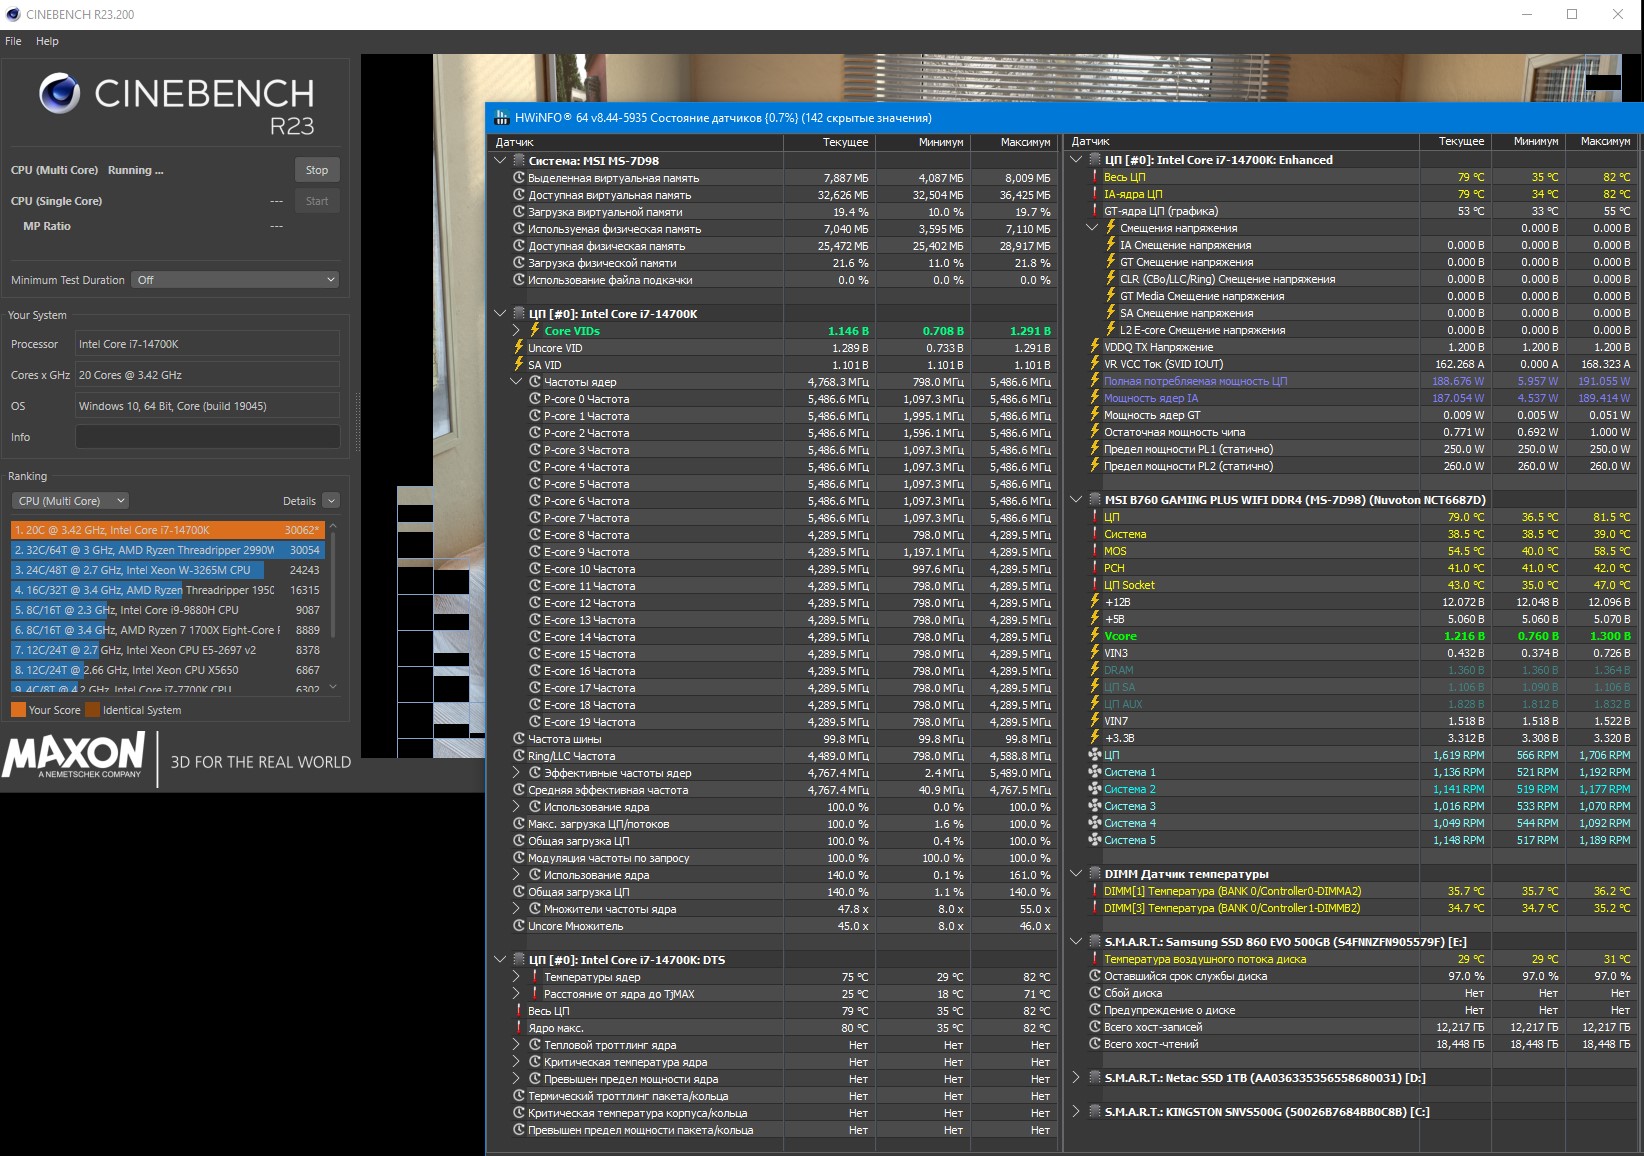Click the fan icon beside Система 5
The width and height of the screenshot is (1644, 1156).
[1095, 839]
